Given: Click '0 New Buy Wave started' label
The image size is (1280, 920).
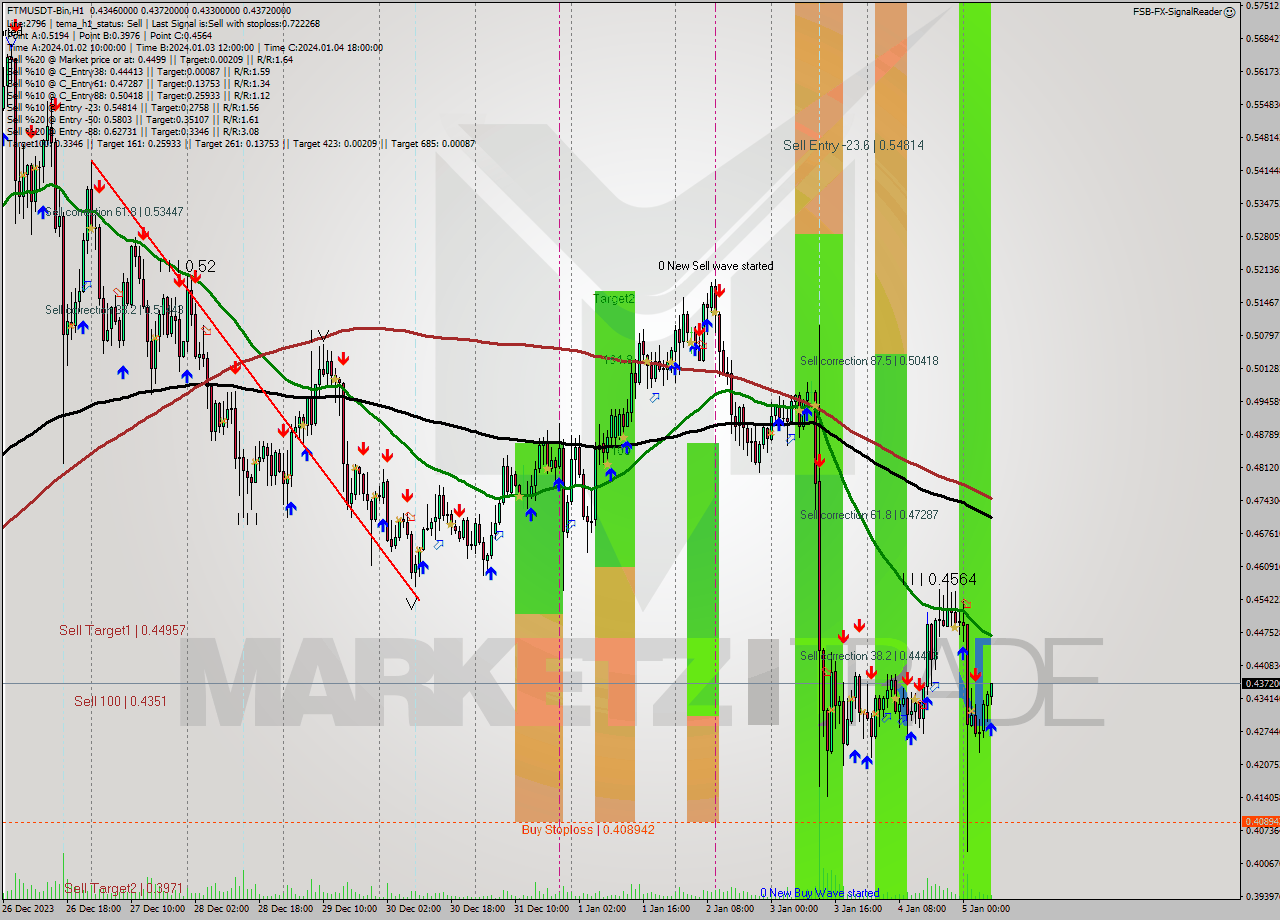Looking at the screenshot, I should point(819,893).
